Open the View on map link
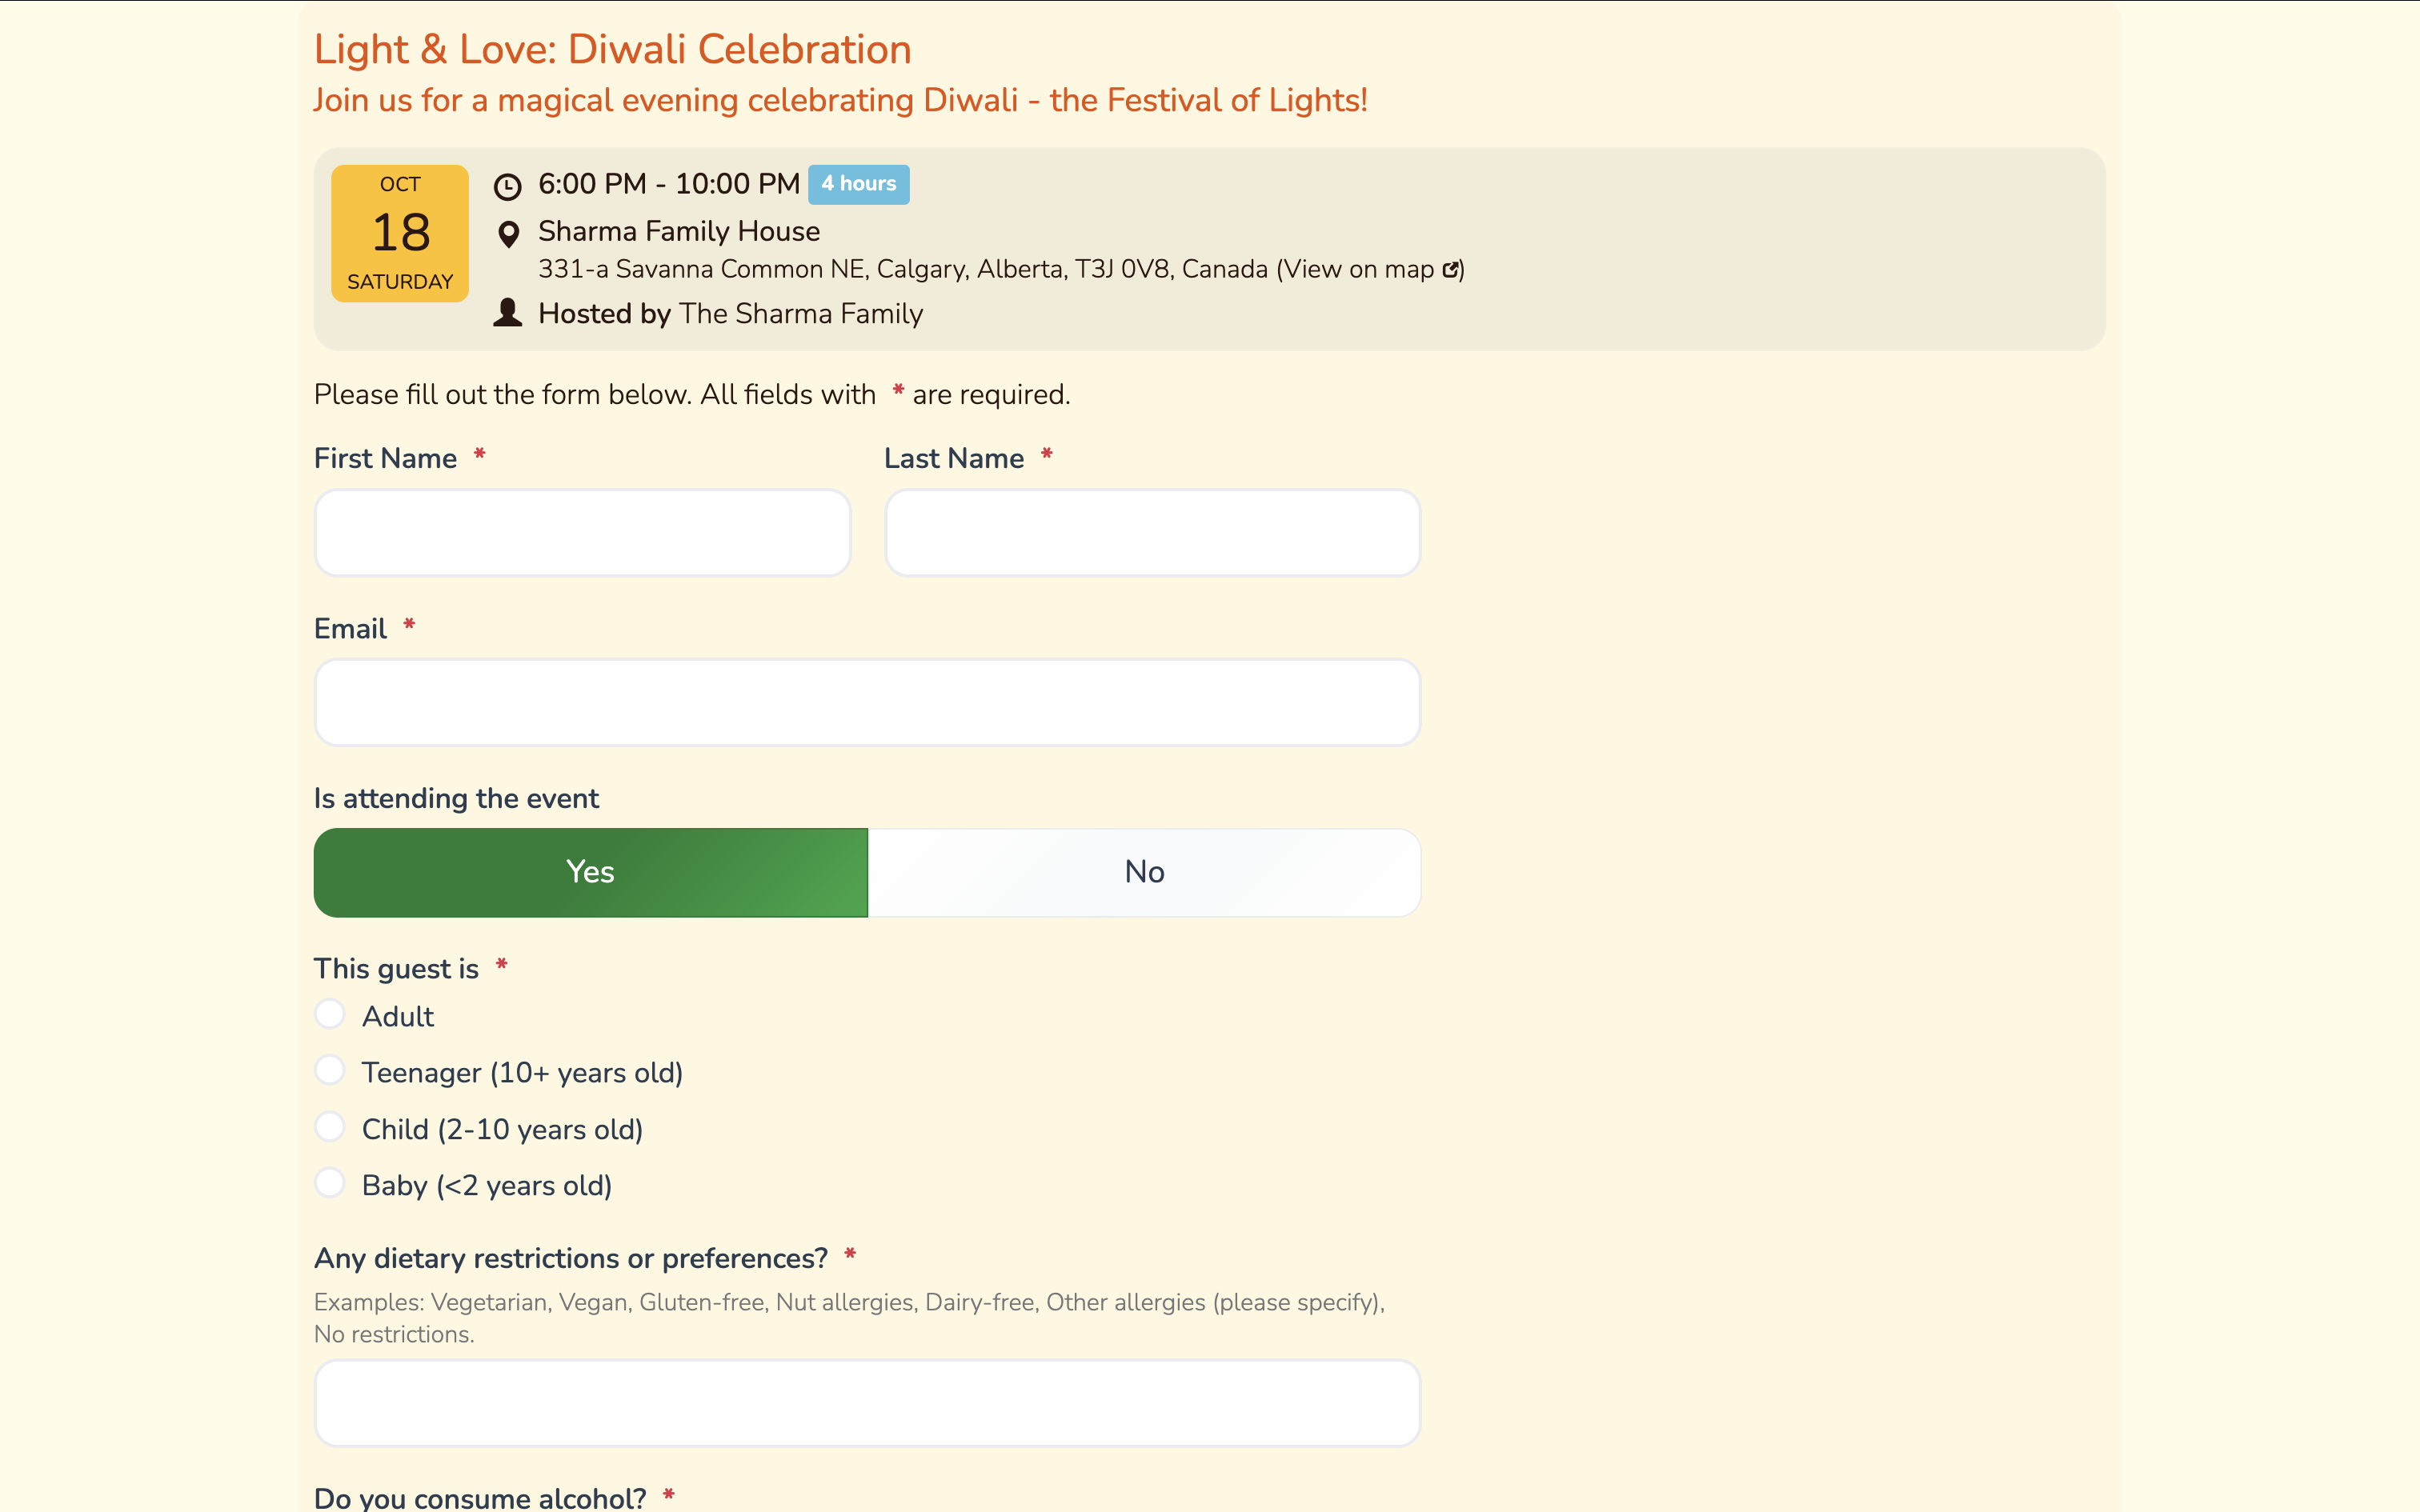This screenshot has width=2420, height=1512. pos(1358,269)
